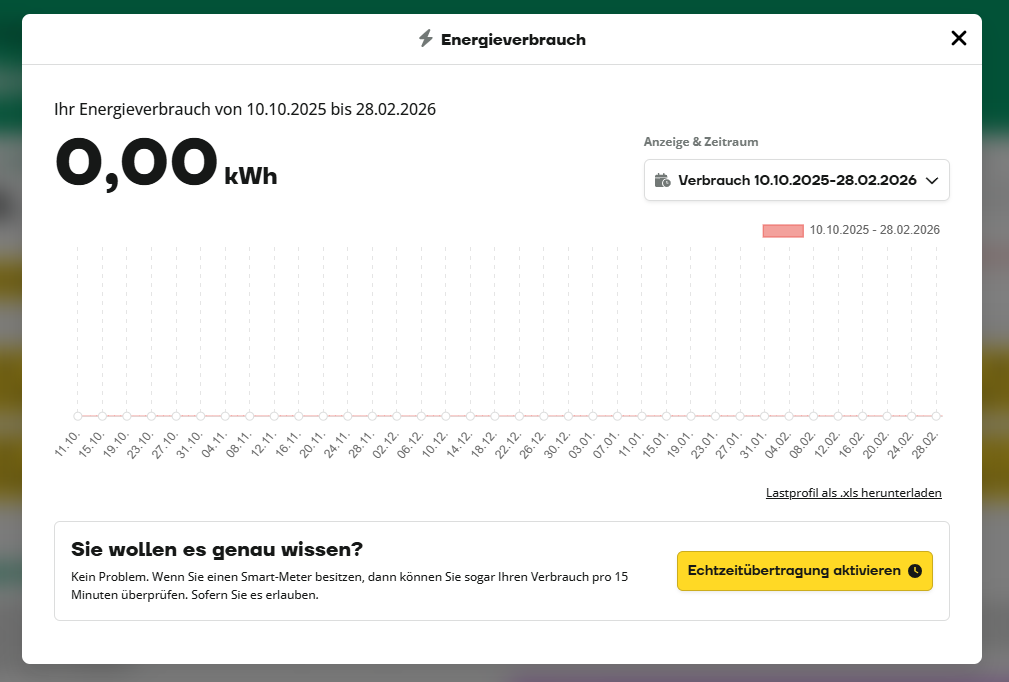Activate Echtzeitübertragung aktivieren button
Screen dimensions: 1009x682
(804, 571)
